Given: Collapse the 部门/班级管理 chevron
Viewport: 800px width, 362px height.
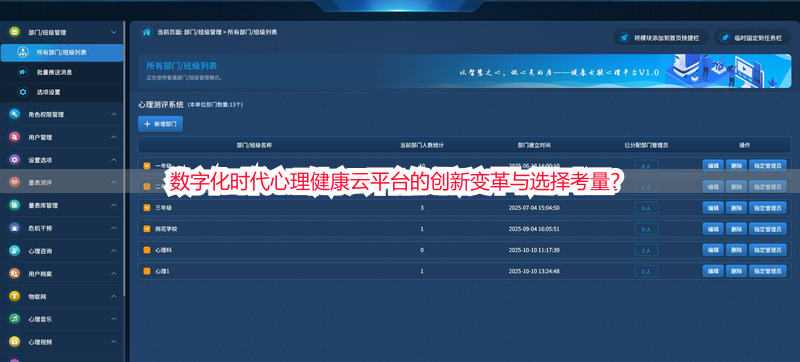Looking at the screenshot, I should click(114, 32).
